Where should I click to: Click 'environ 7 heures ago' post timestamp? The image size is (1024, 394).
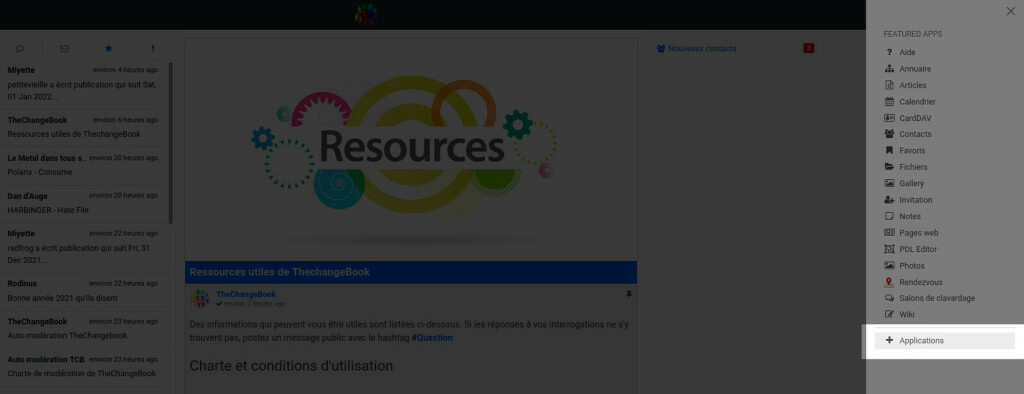(254, 304)
